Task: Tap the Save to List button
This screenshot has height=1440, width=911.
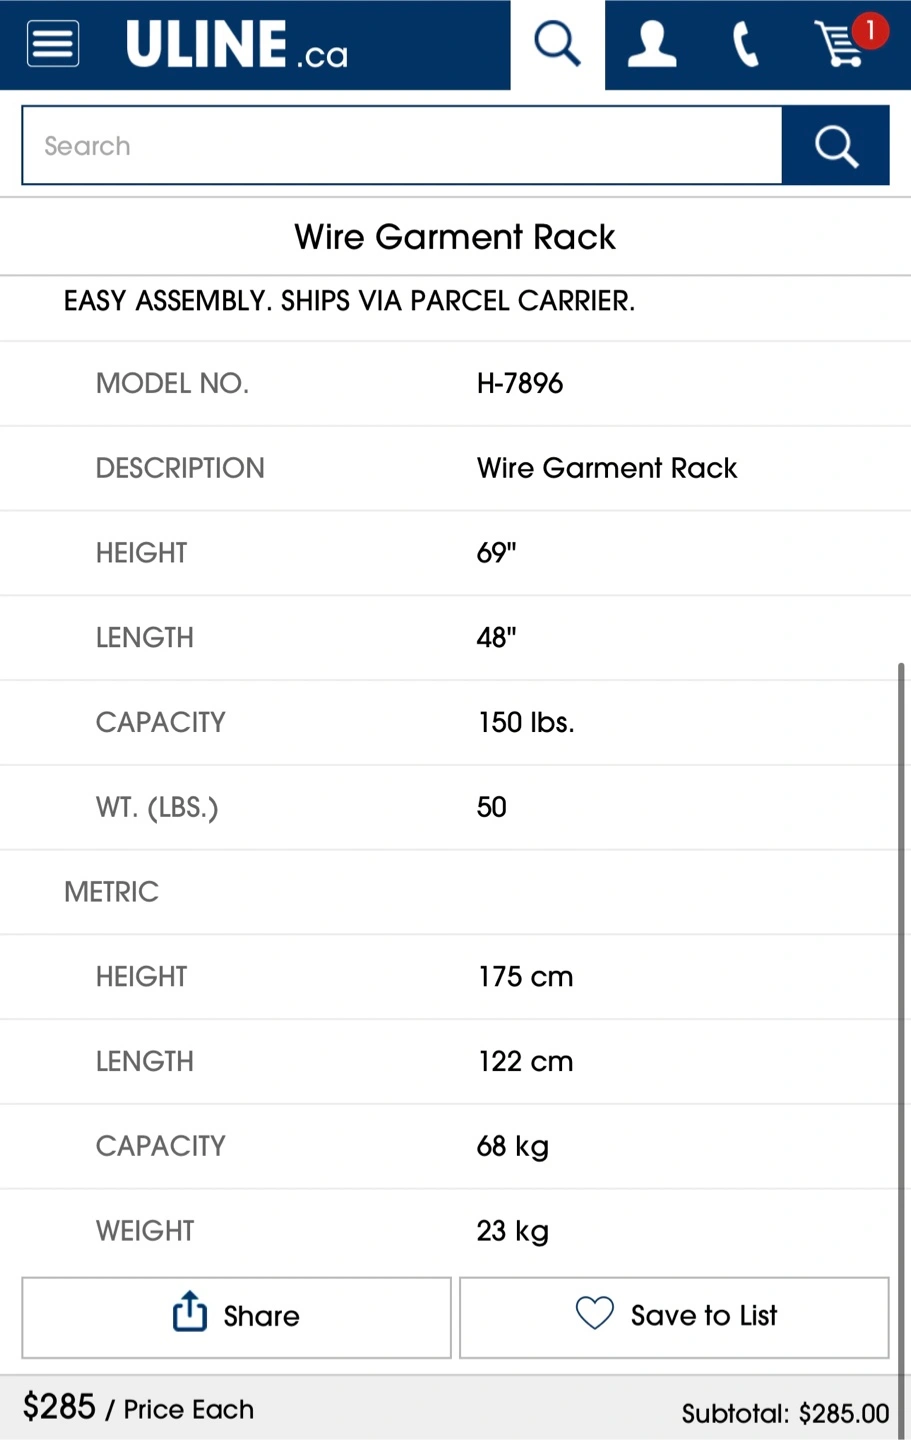Action: [x=674, y=1317]
